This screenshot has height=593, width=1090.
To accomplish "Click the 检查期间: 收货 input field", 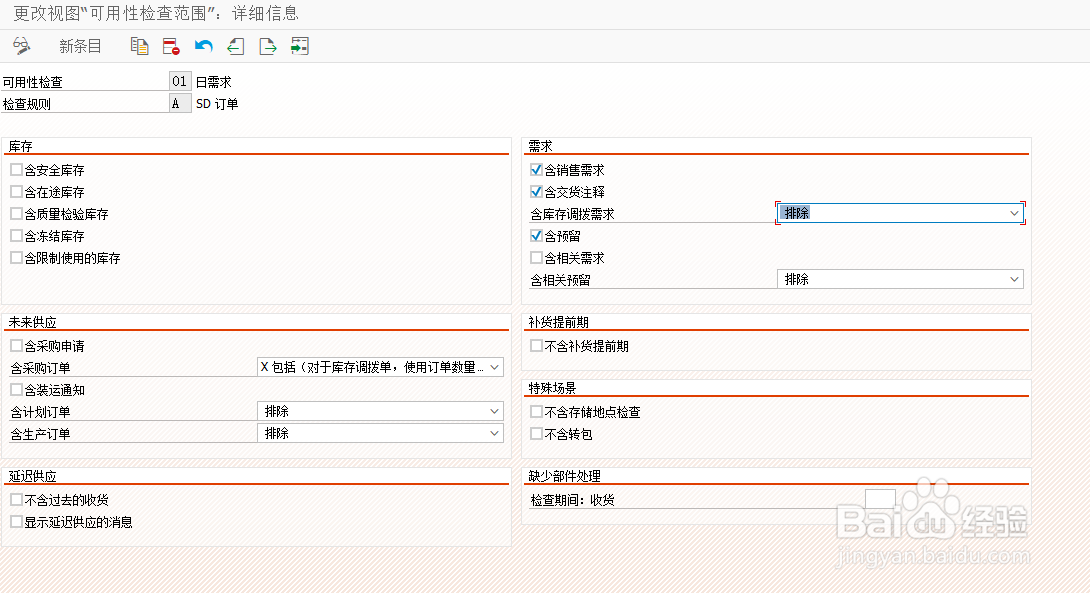I will (x=880, y=499).
